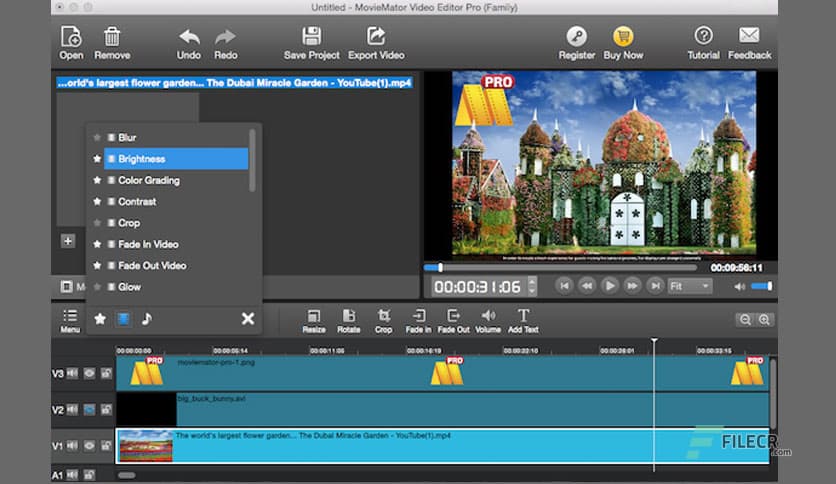Viewport: 836px width, 484px height.
Task: Toggle visibility of track V2
Action: 89,409
